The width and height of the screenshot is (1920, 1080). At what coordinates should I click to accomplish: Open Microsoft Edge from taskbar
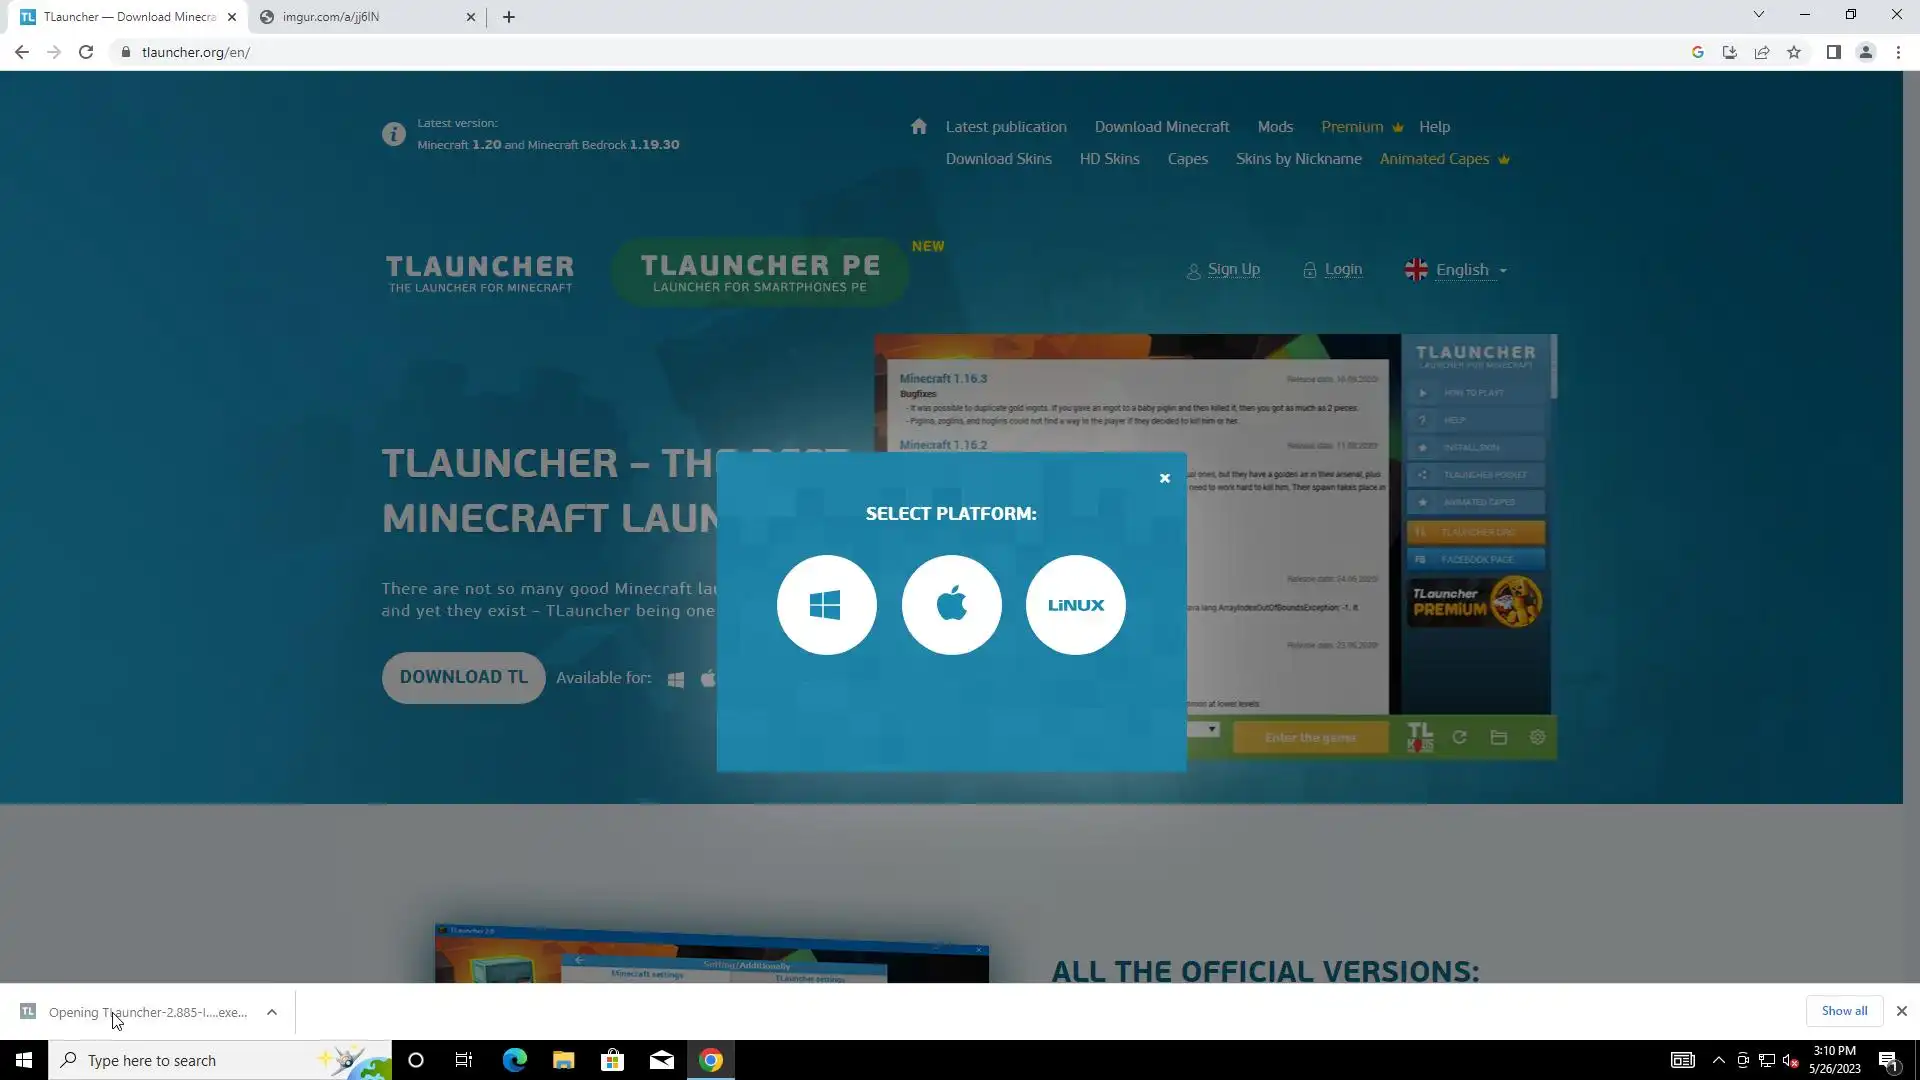[514, 1060]
